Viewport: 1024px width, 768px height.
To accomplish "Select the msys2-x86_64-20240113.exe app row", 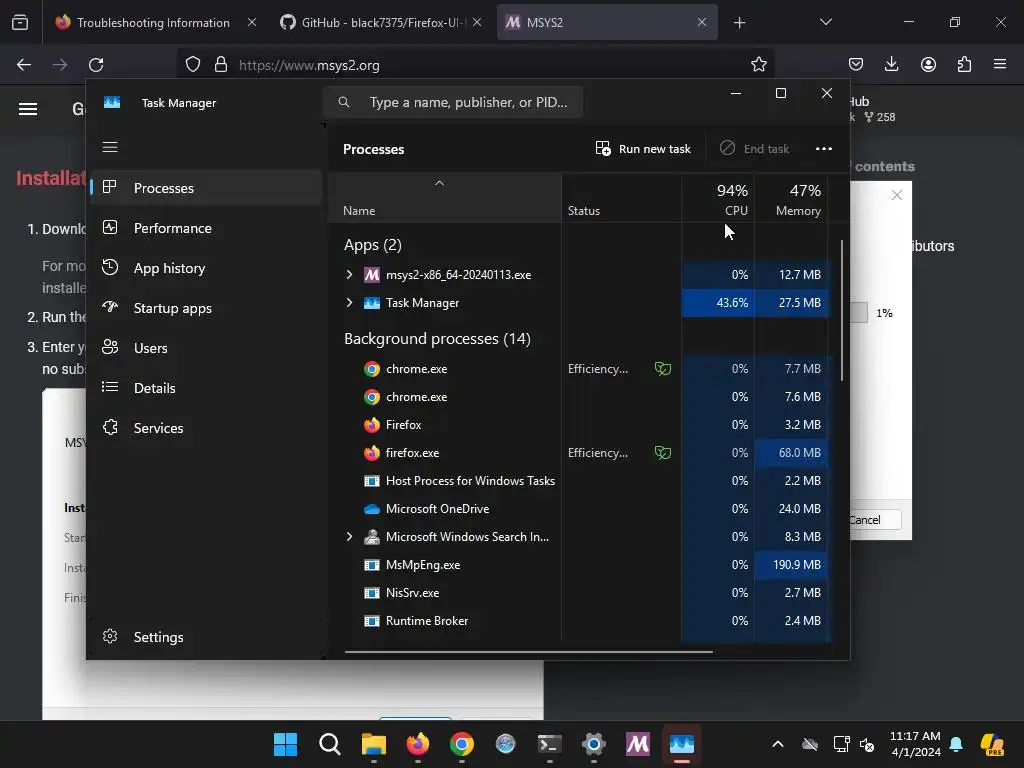I will (581, 275).
